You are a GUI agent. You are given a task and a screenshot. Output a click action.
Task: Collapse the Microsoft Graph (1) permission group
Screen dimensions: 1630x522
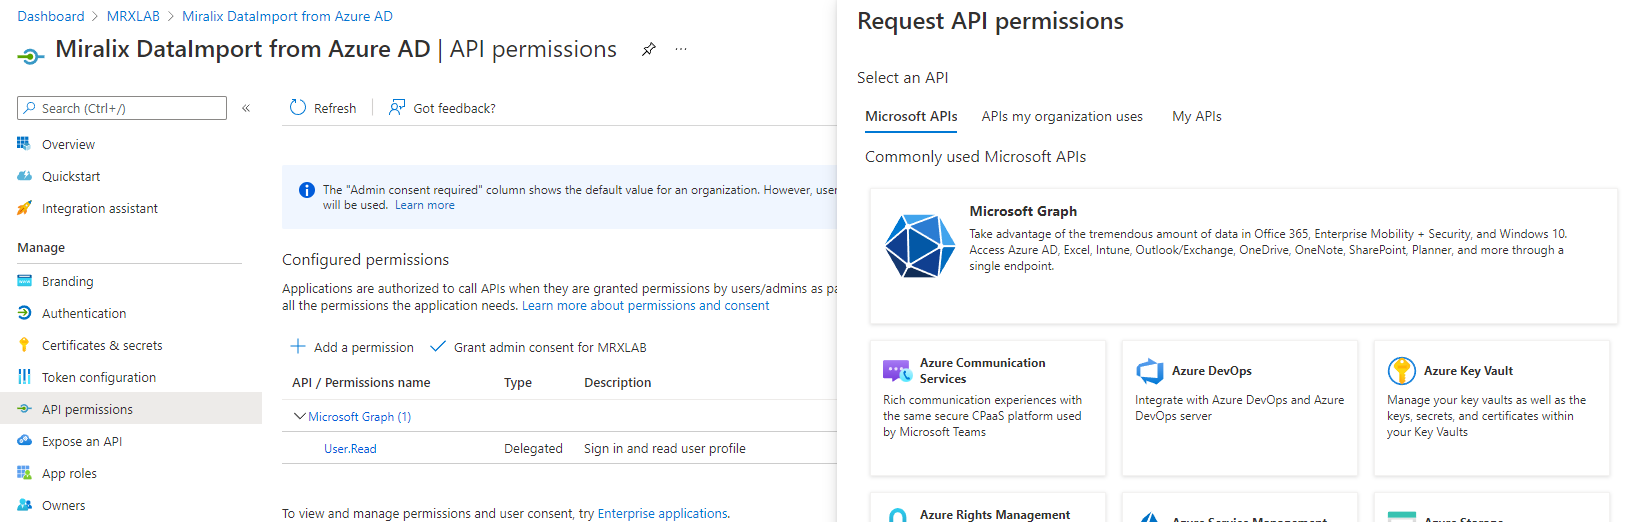point(299,416)
